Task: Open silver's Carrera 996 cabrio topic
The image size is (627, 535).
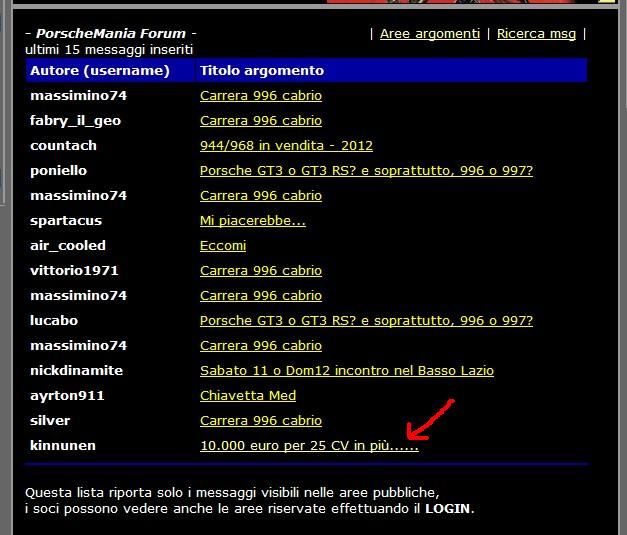Action: 261,421
